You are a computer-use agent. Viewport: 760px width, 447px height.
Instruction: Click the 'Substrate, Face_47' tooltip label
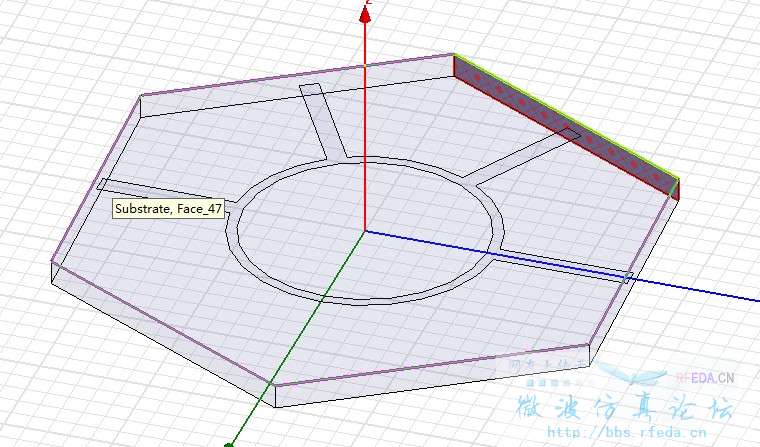[x=169, y=209]
